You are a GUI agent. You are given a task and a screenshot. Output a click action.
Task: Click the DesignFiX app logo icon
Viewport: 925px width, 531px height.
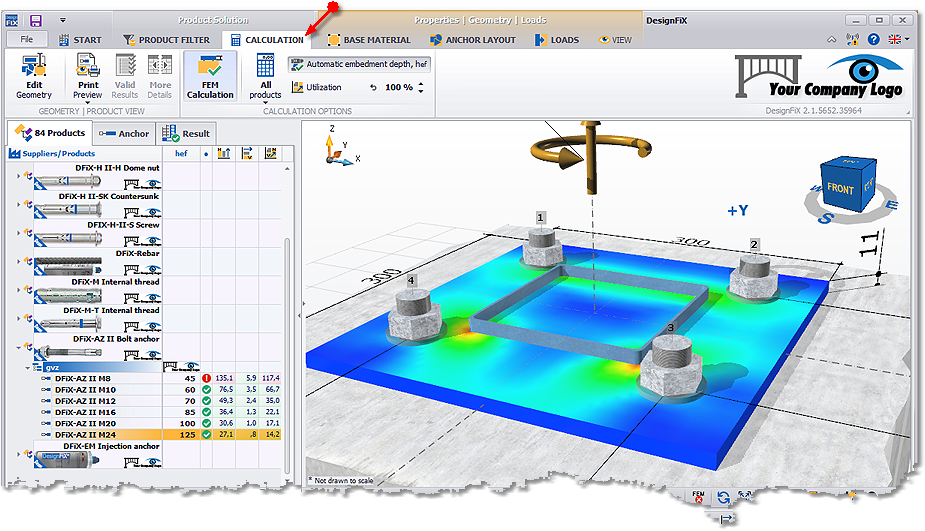(x=12, y=21)
